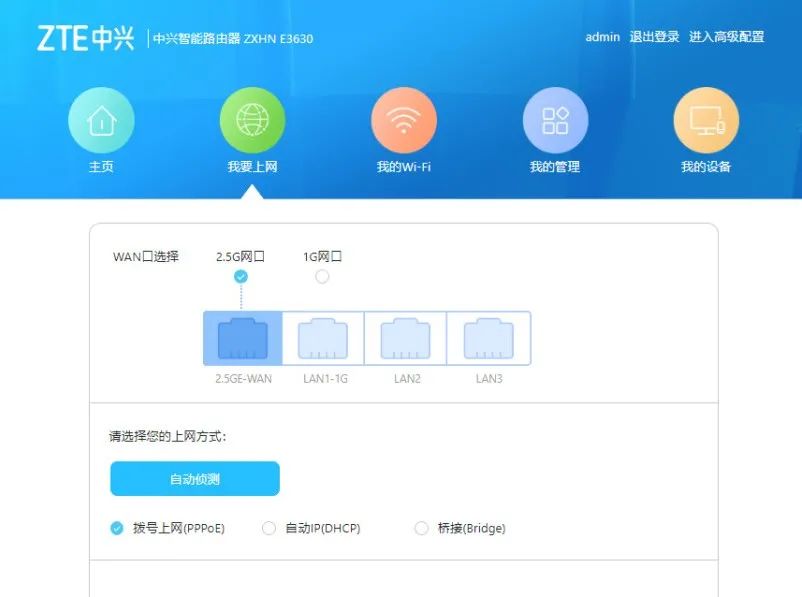Click the admin account name

click(600, 38)
